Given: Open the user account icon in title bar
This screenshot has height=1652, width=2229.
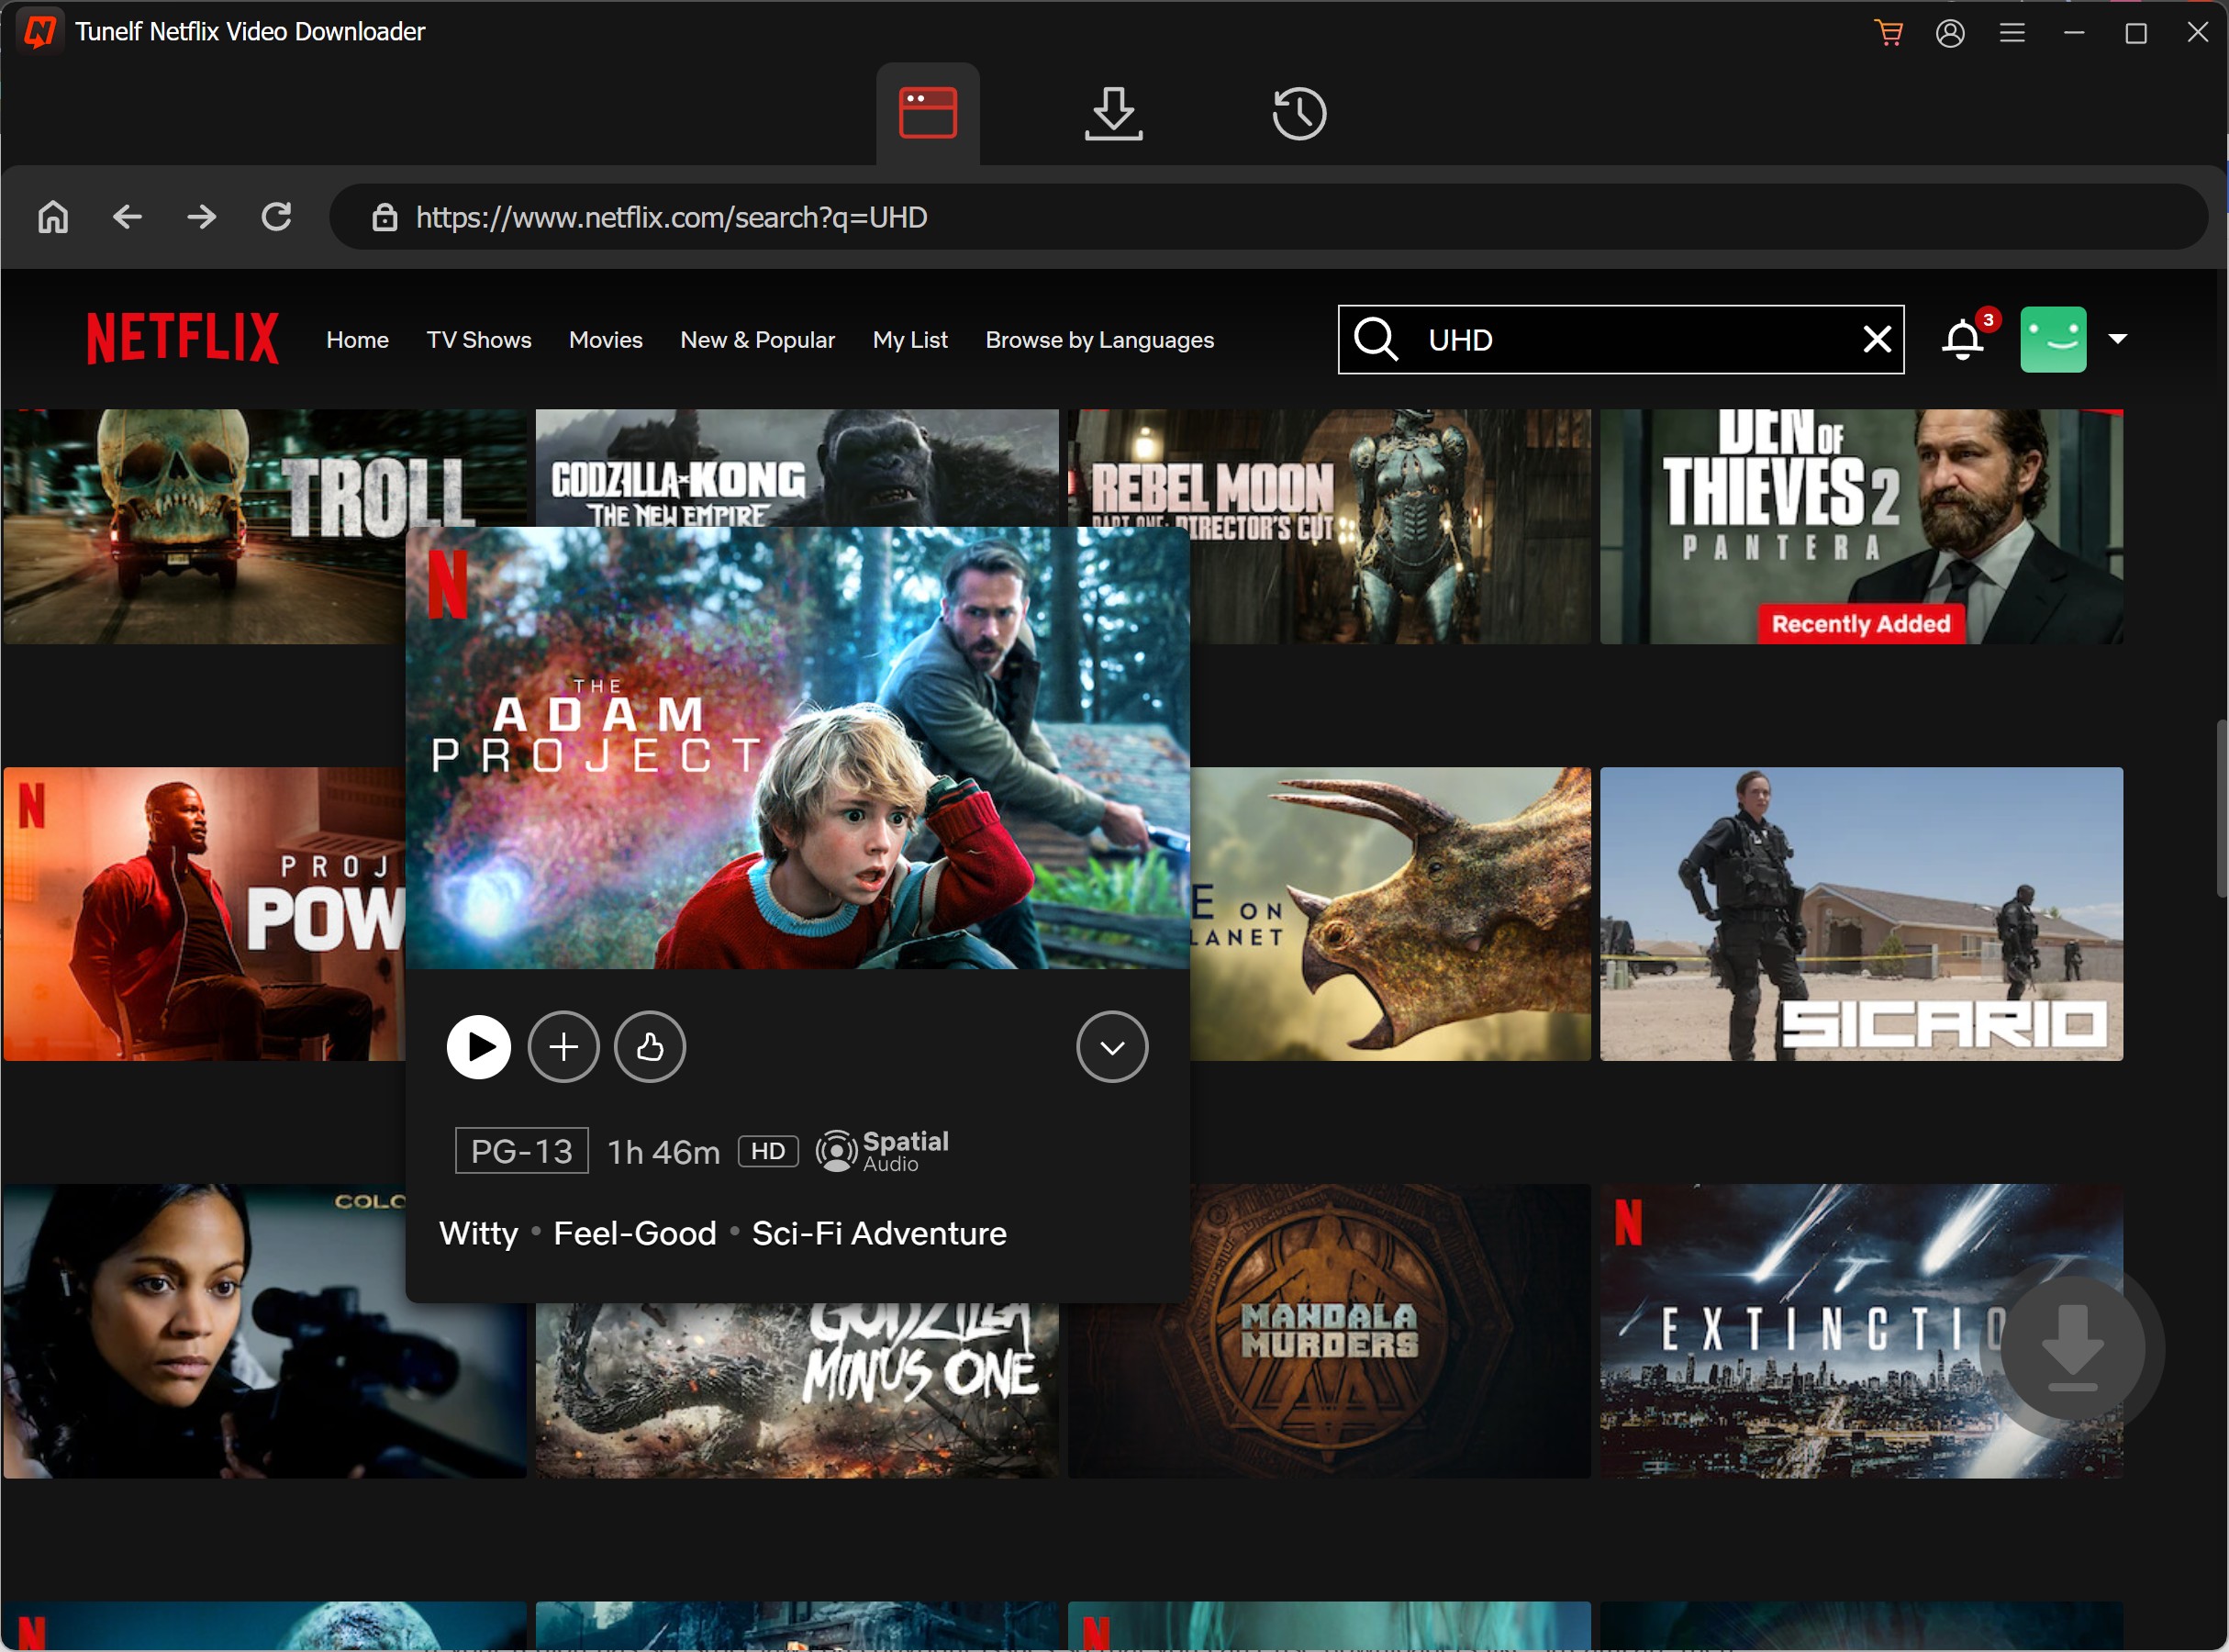Looking at the screenshot, I should 1950,32.
